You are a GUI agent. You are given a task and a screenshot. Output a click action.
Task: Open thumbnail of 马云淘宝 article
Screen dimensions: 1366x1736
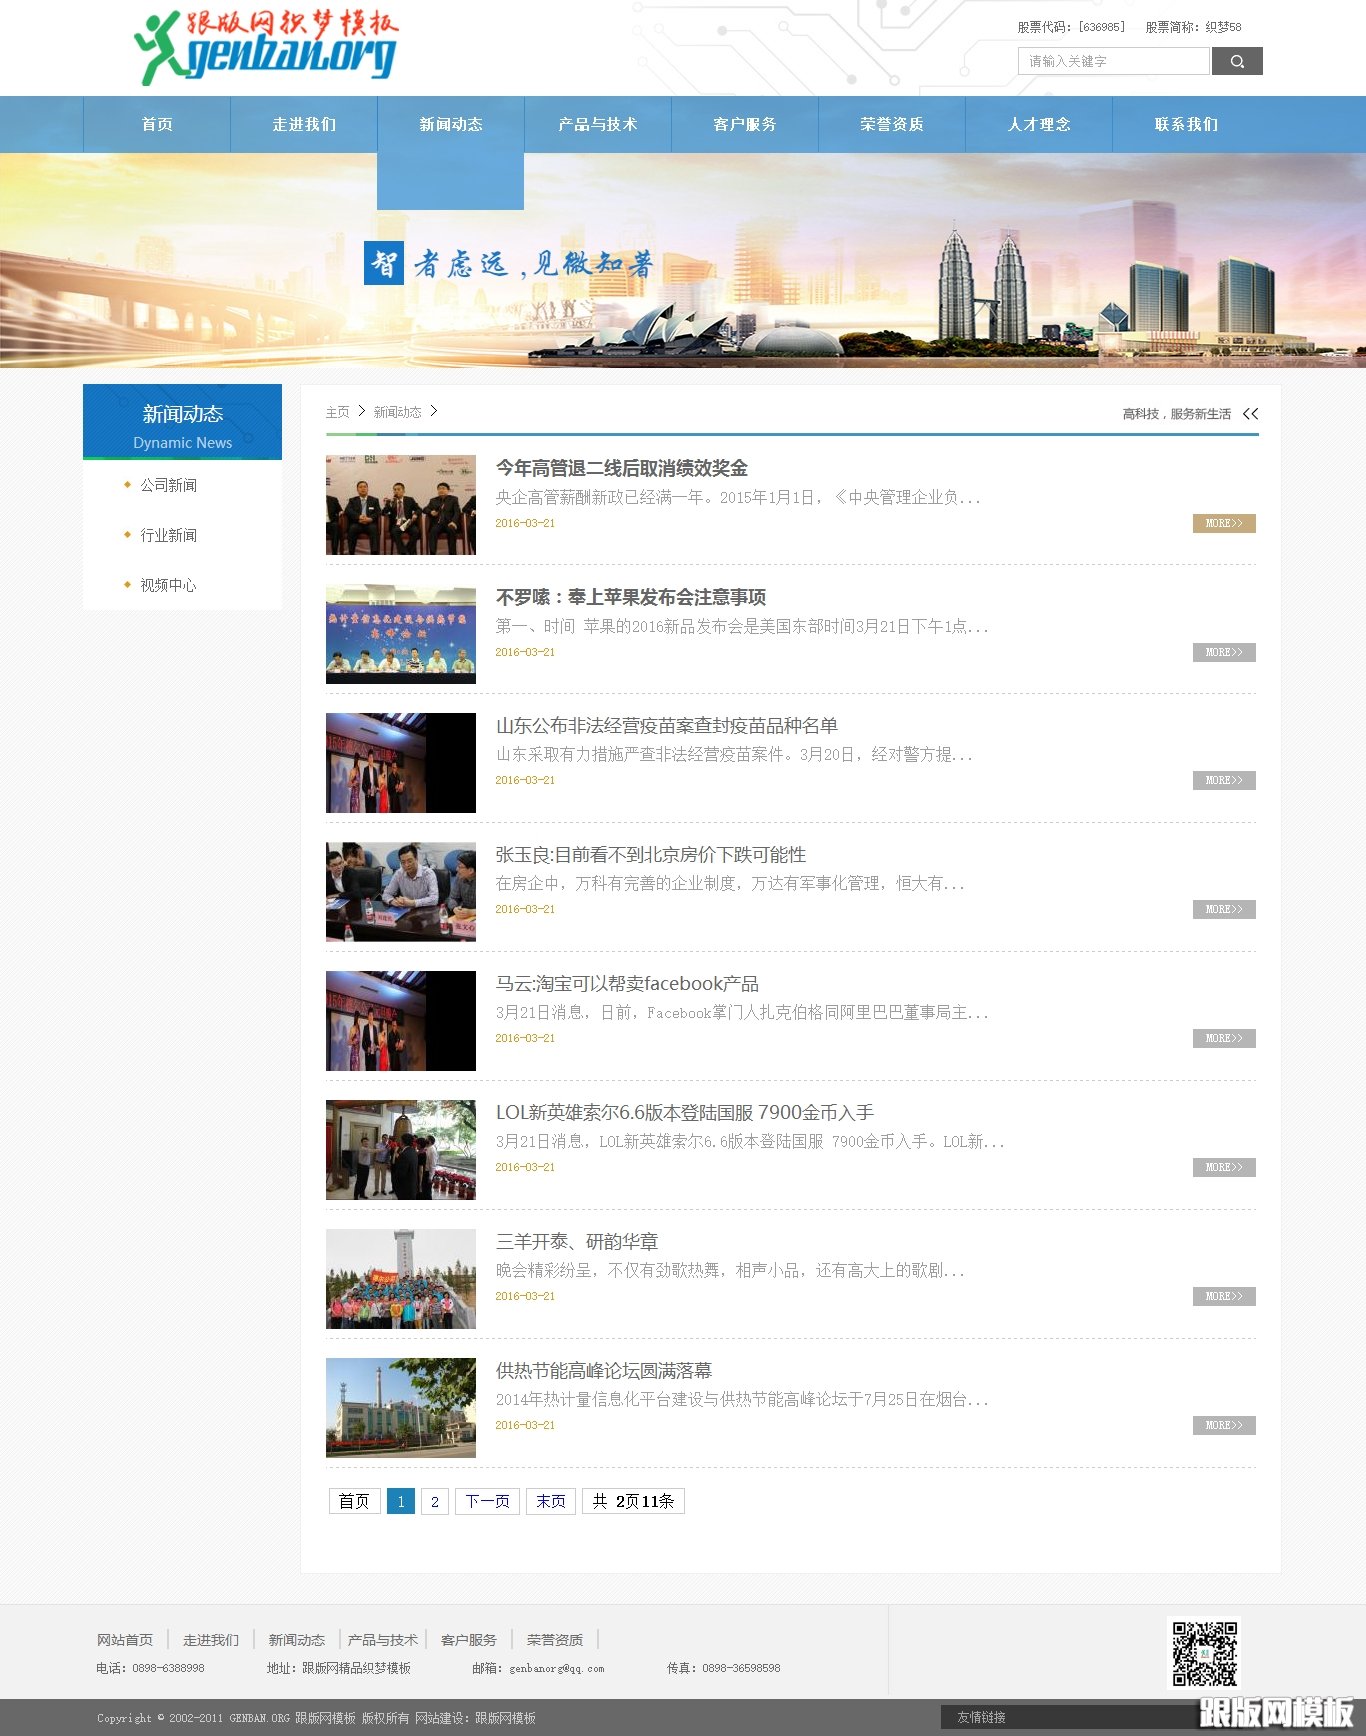[x=401, y=1021]
